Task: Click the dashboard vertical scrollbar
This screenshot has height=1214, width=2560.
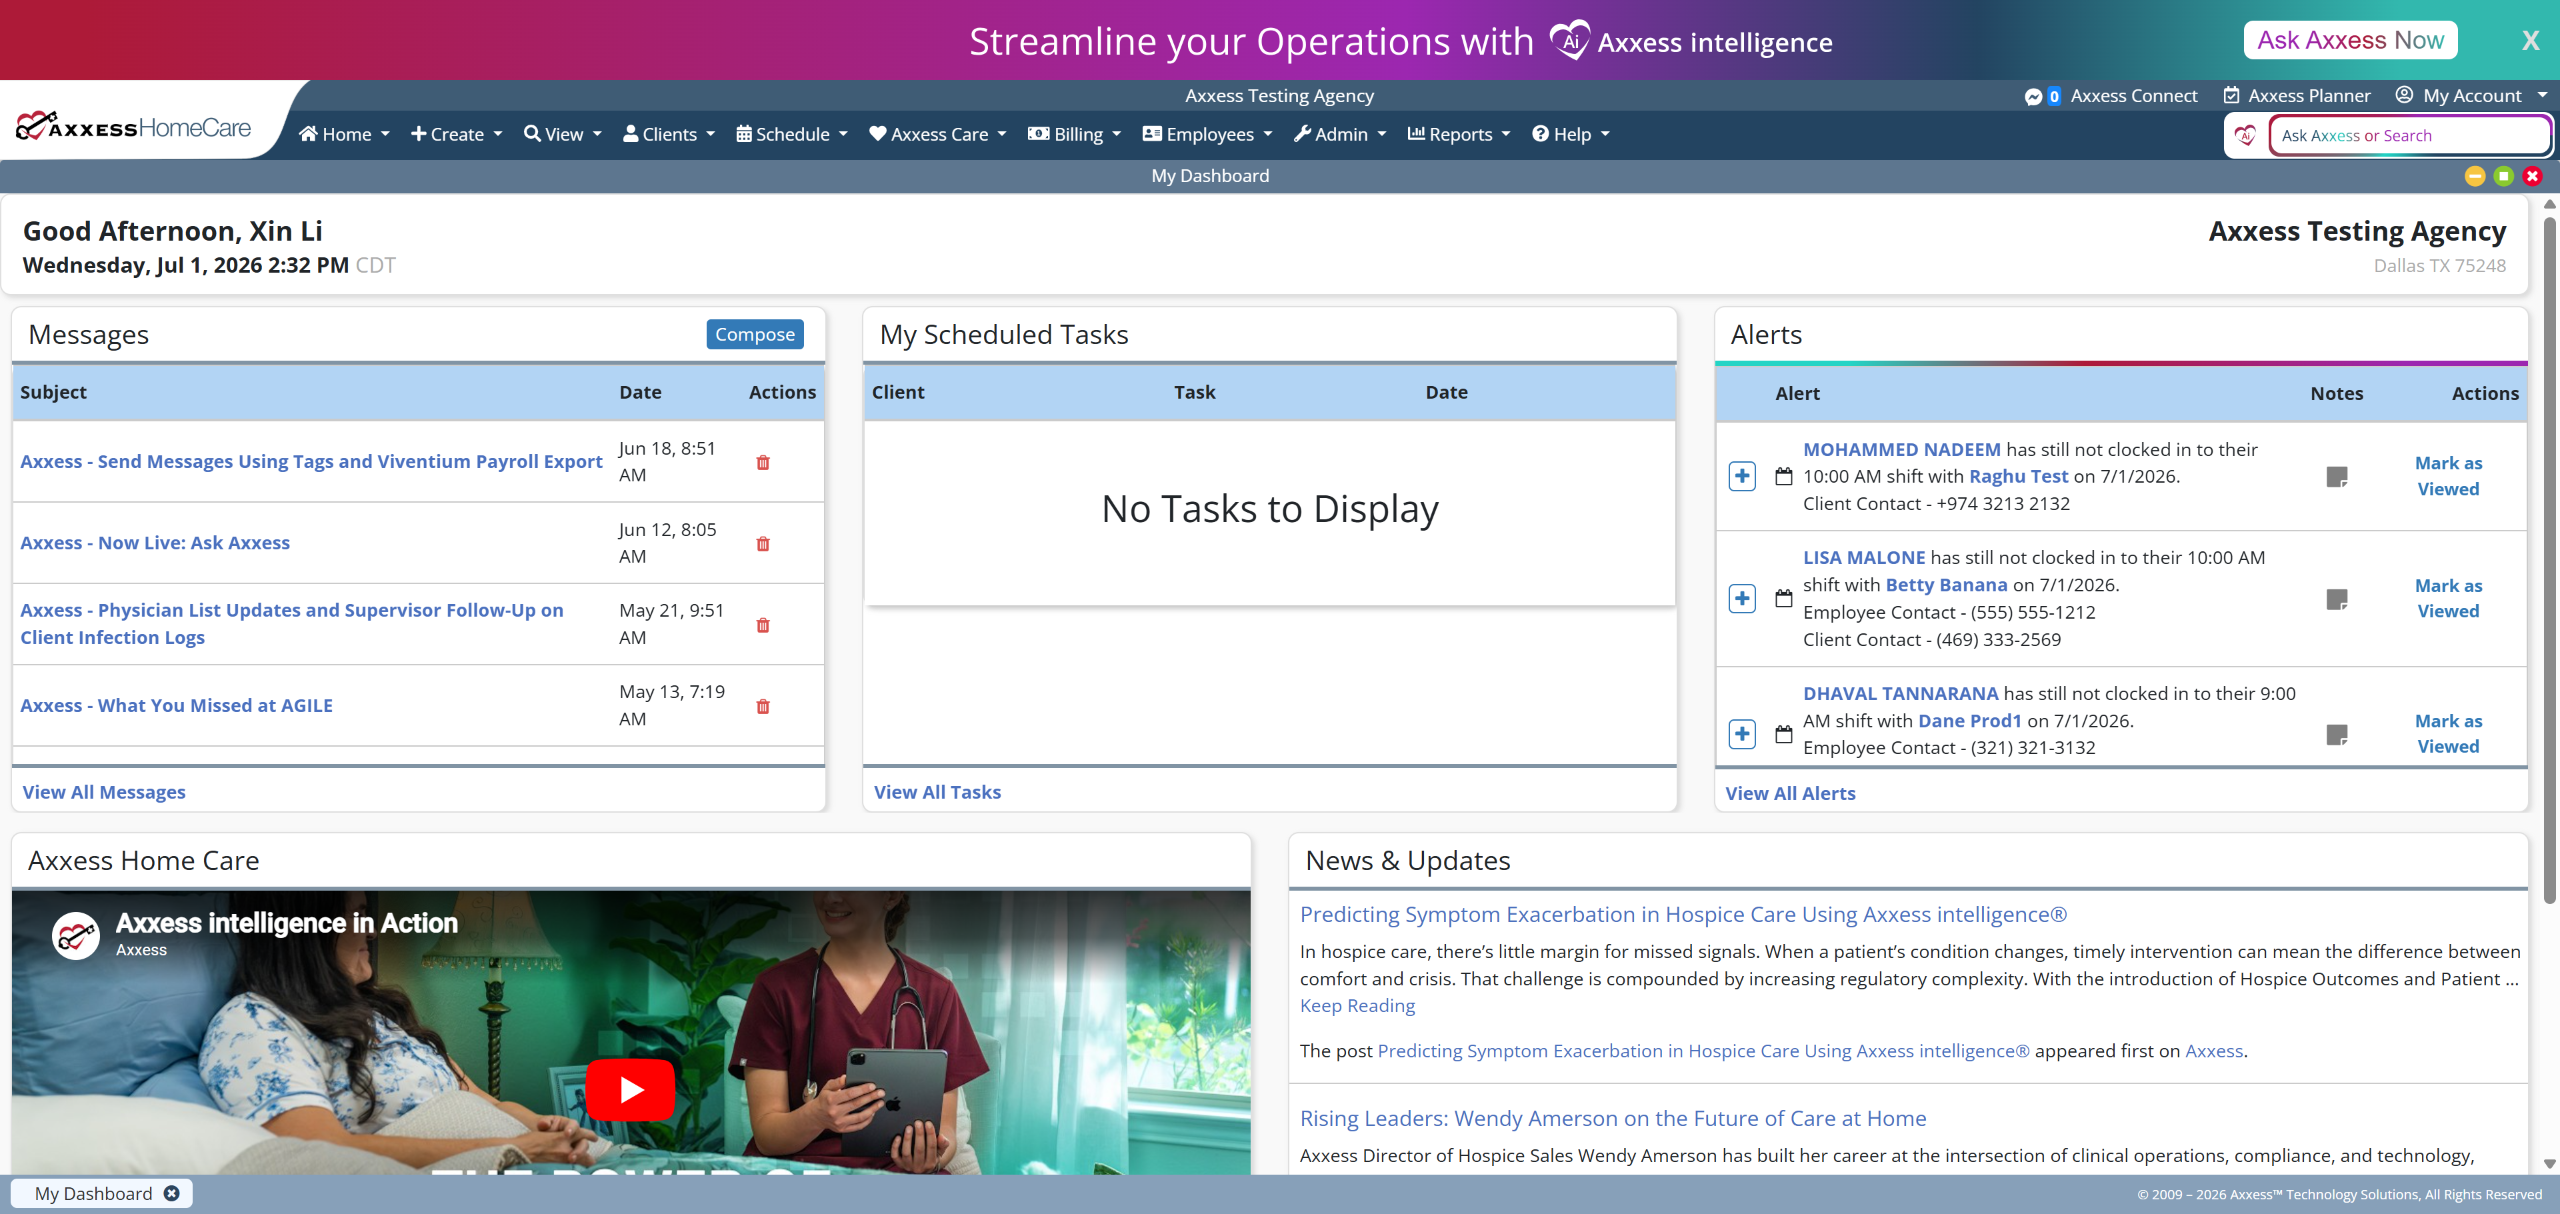Action: (2549, 560)
